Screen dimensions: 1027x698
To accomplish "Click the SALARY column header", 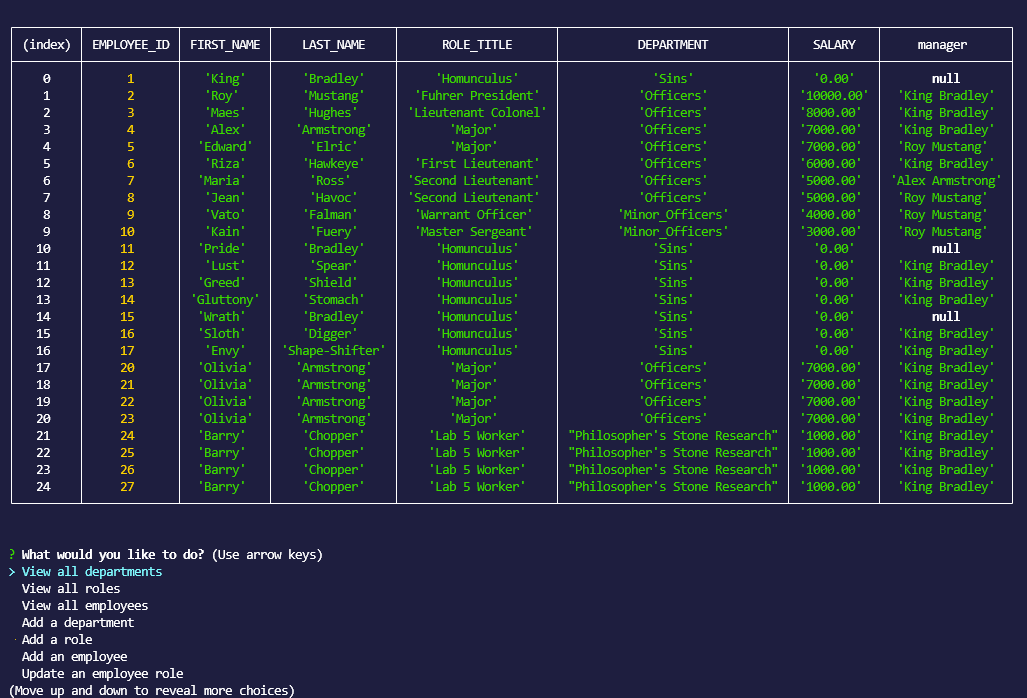I will pos(834,44).
